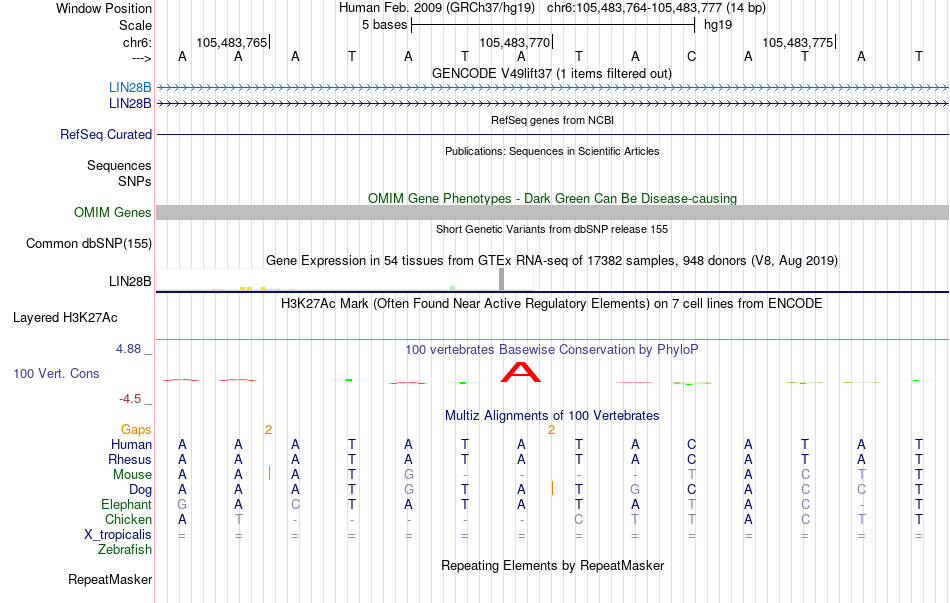Select the Dog alignment row label
Screen dimensions: 950x603
pyautogui.click(x=140, y=490)
